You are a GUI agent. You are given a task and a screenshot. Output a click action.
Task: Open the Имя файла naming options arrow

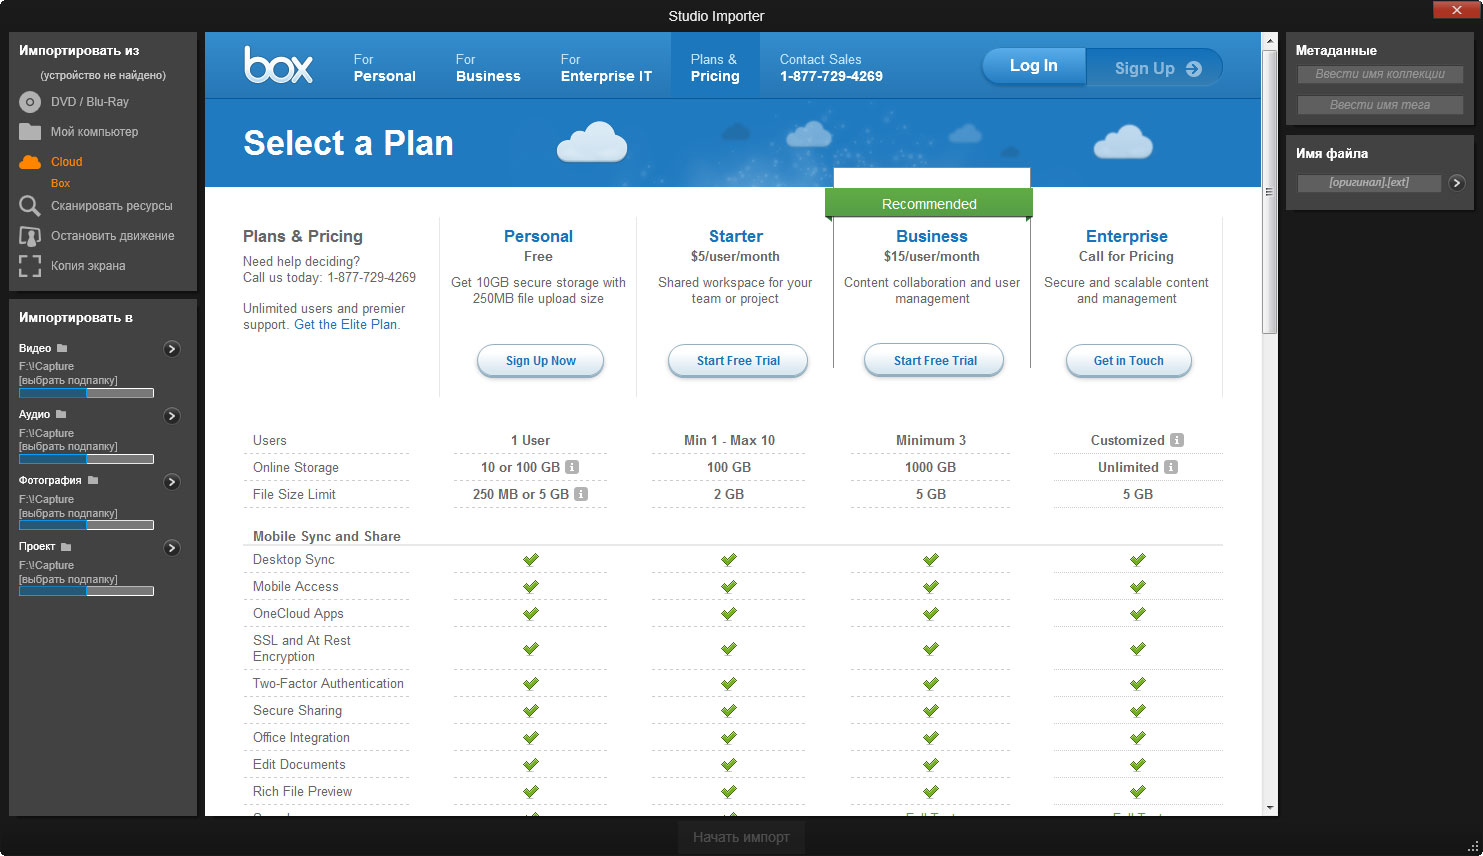(1457, 183)
